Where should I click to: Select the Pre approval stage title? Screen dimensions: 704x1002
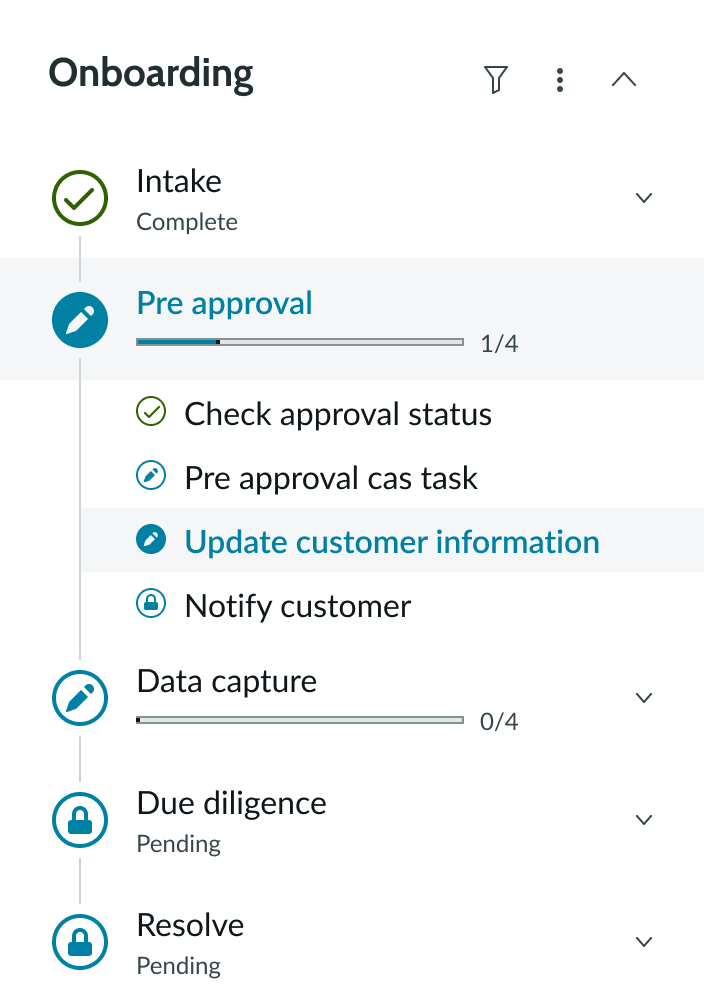(x=225, y=303)
